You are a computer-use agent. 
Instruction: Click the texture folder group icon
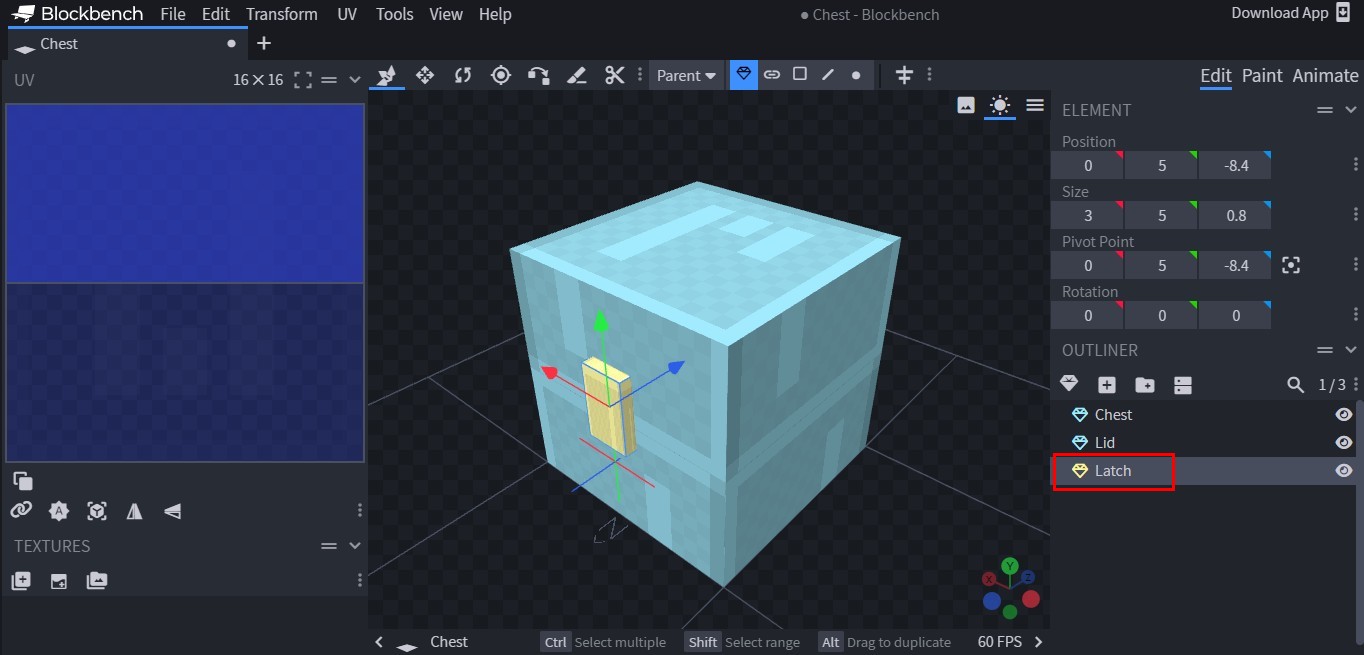pyautogui.click(x=97, y=581)
